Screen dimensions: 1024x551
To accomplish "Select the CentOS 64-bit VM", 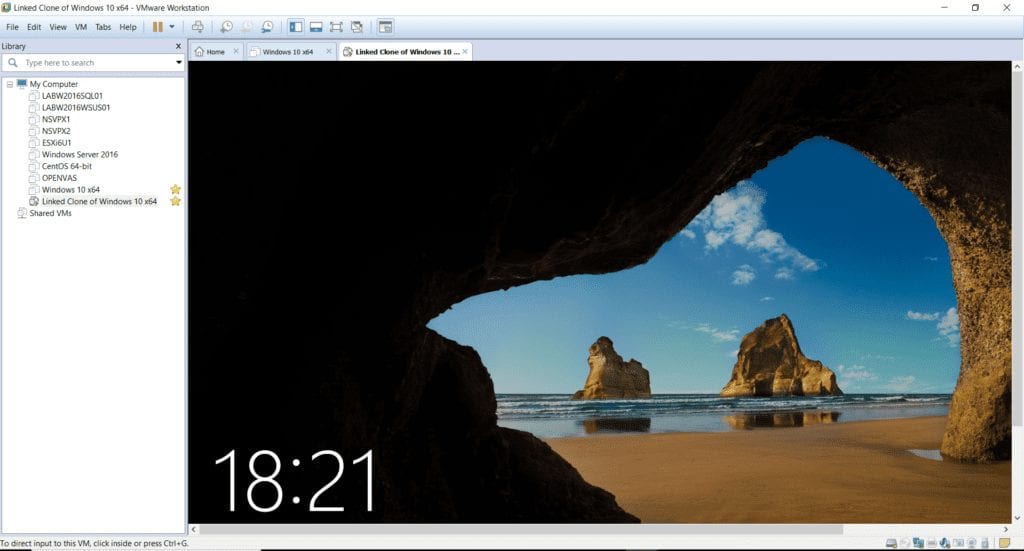I will point(67,166).
